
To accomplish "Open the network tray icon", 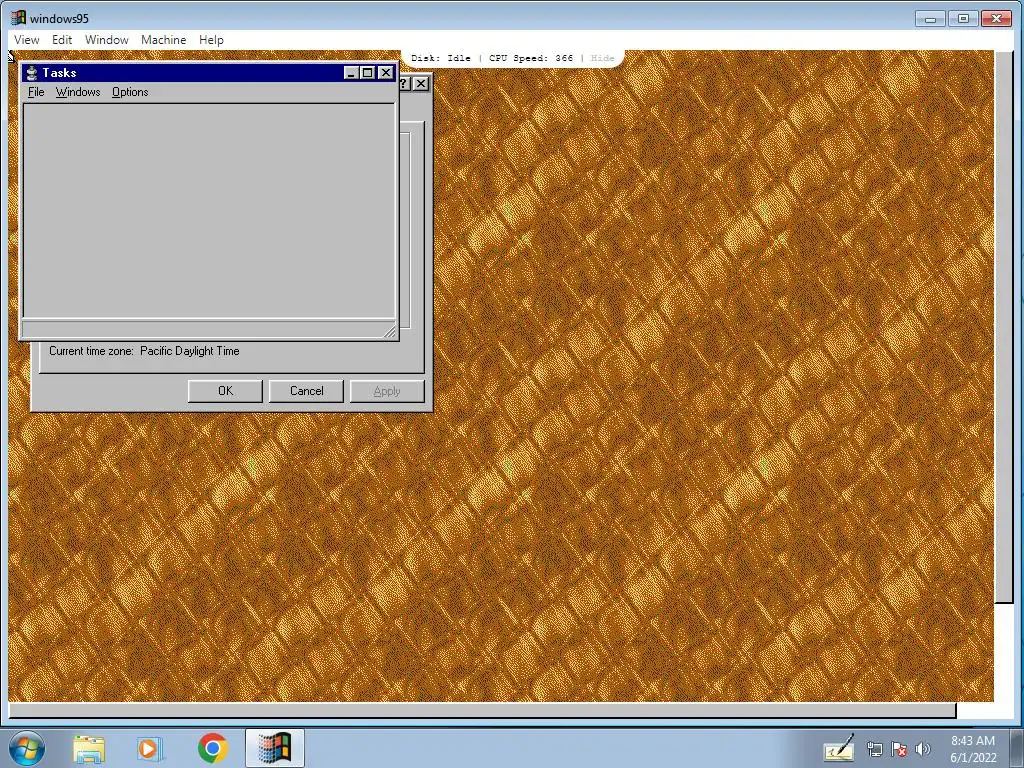I will coord(874,749).
